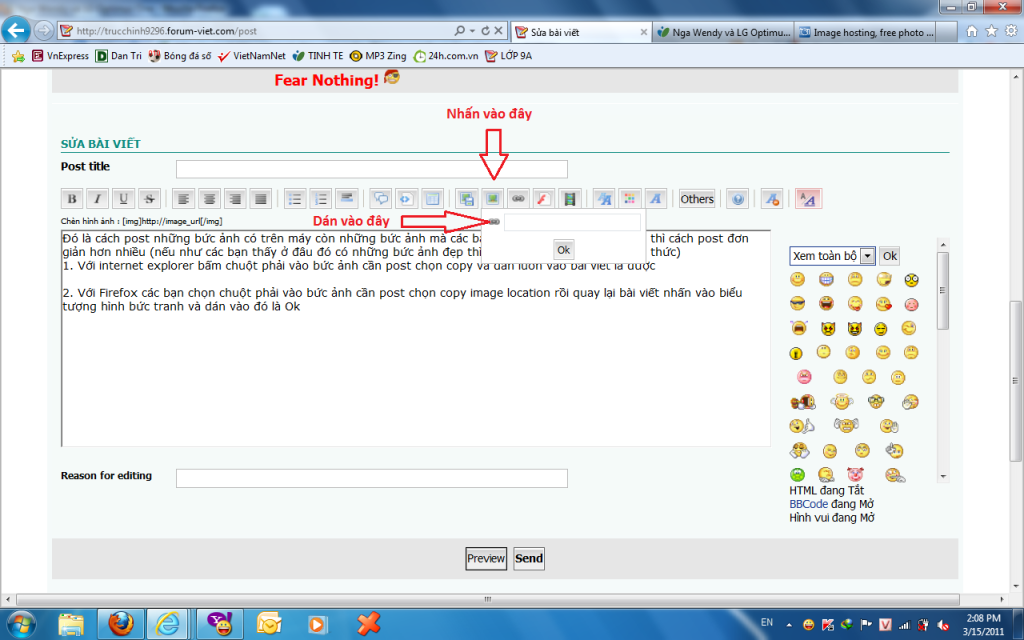Screen dimensions: 1024x640
Task: Expand the 'Xem toàn bộ' smiley dropdown
Action: click(867, 256)
